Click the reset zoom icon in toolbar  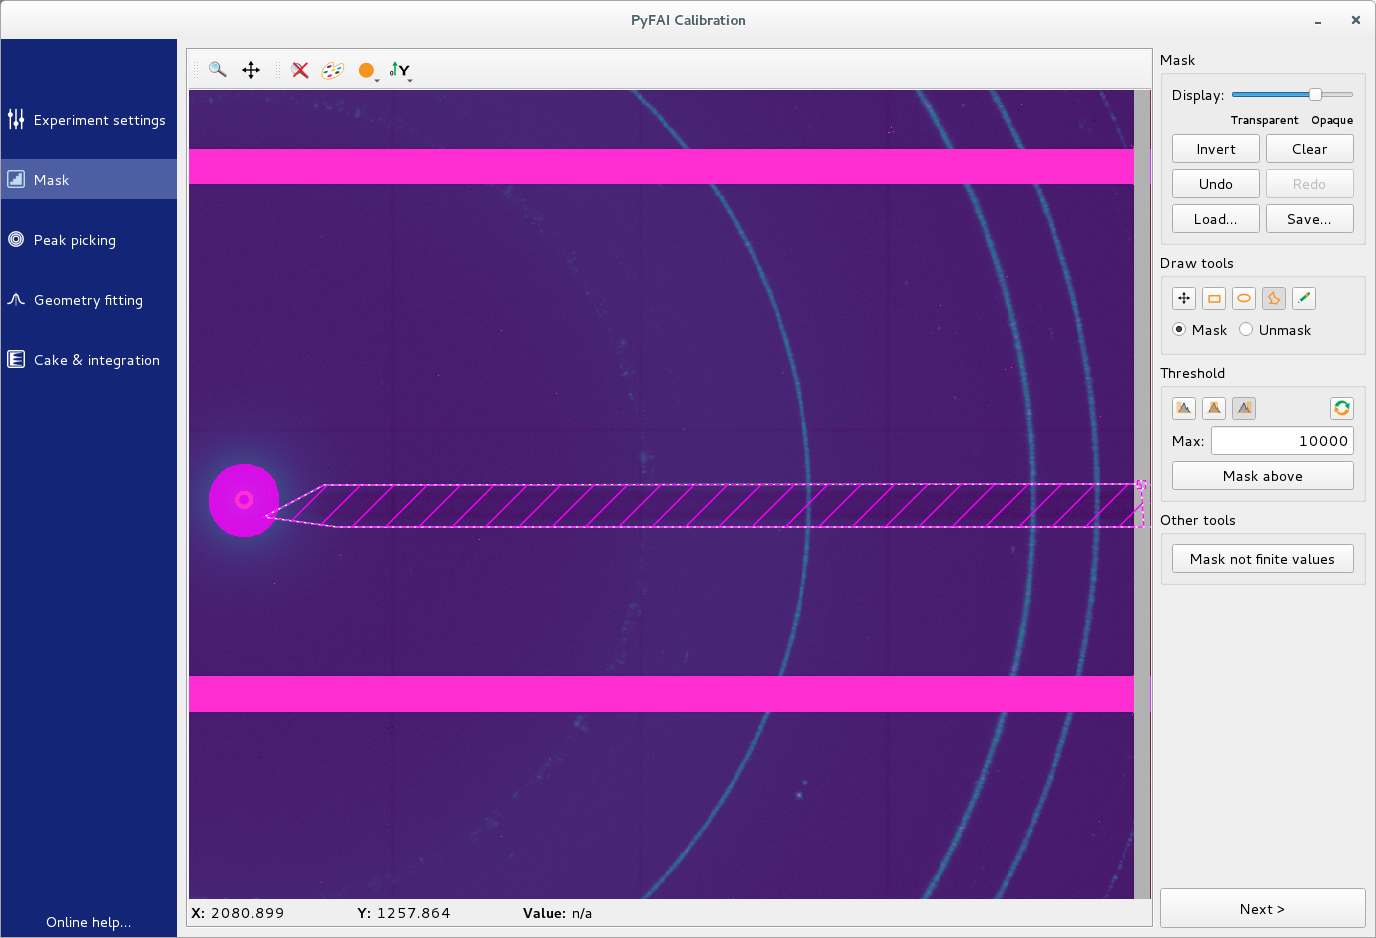coord(300,70)
